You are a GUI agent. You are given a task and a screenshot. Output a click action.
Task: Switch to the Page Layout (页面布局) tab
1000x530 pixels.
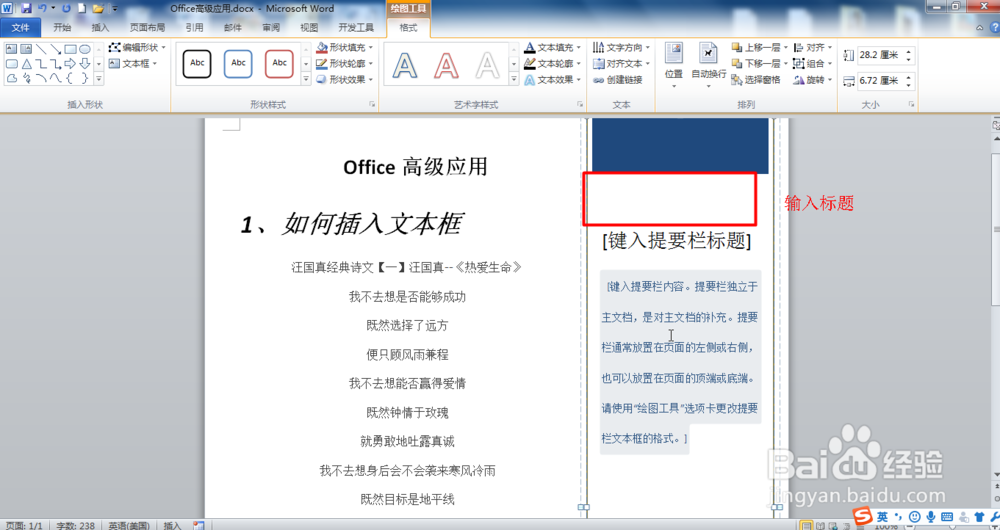coord(147,27)
